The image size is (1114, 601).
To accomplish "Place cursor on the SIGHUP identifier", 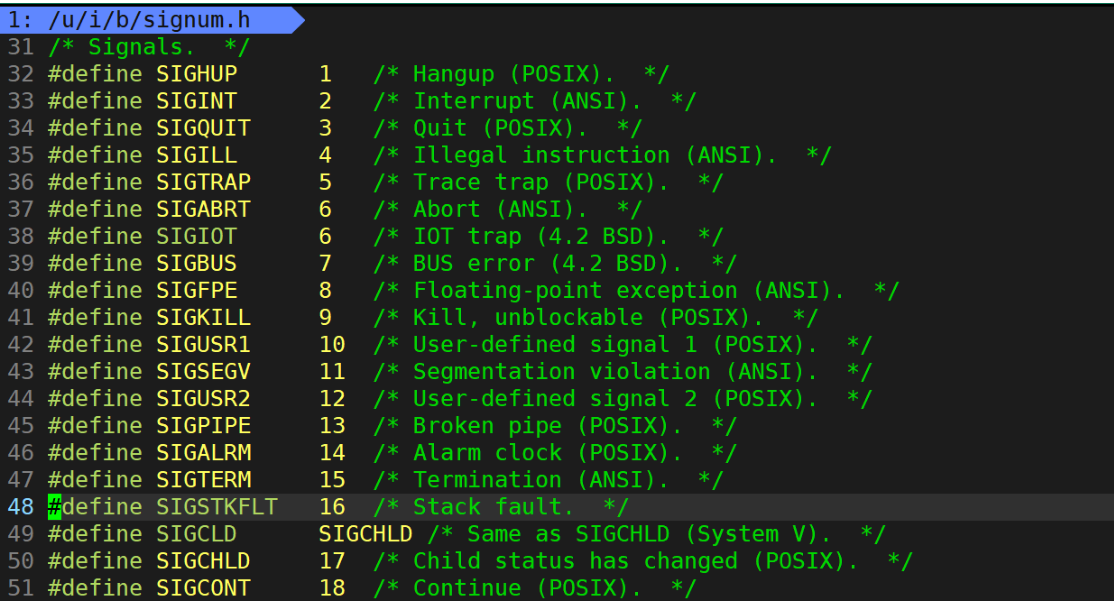I will 197,74.
